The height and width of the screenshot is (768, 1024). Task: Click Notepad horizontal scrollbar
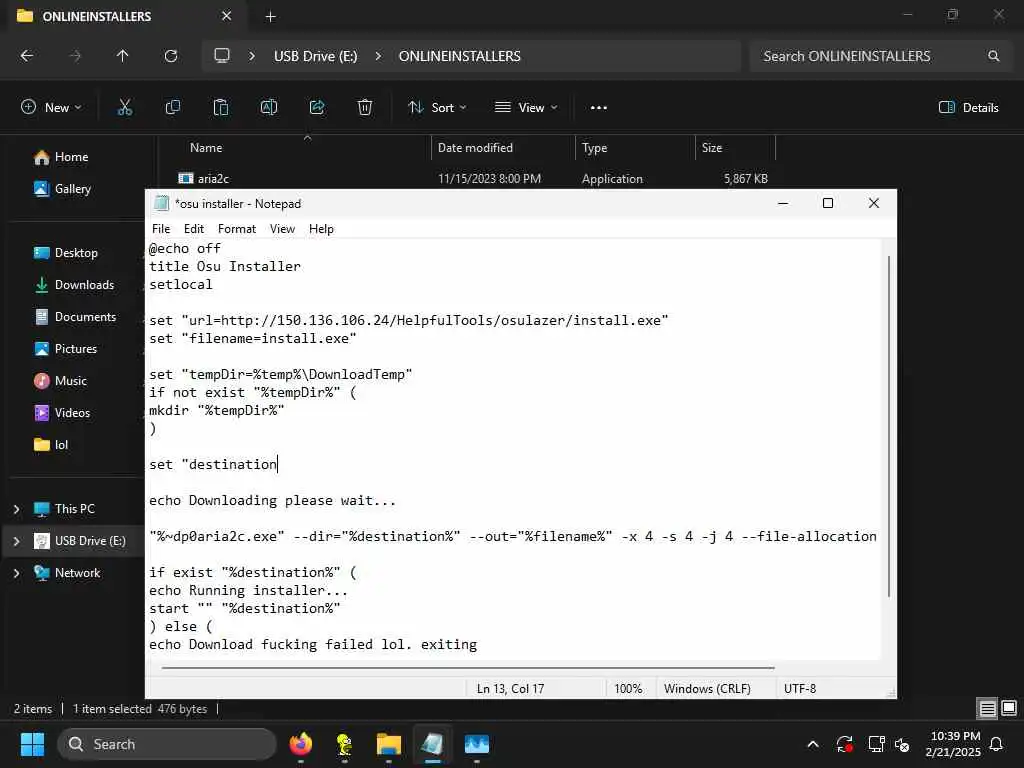pyautogui.click(x=468, y=667)
